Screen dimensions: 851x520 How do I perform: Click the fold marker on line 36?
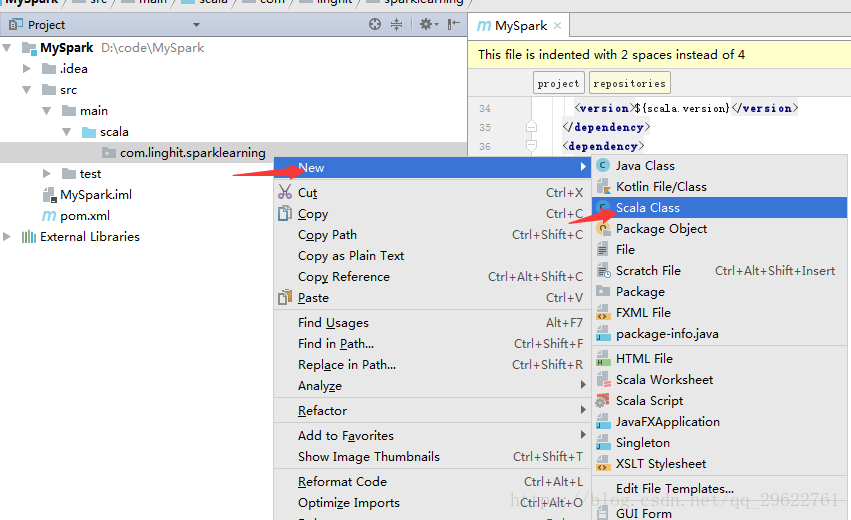click(531, 145)
